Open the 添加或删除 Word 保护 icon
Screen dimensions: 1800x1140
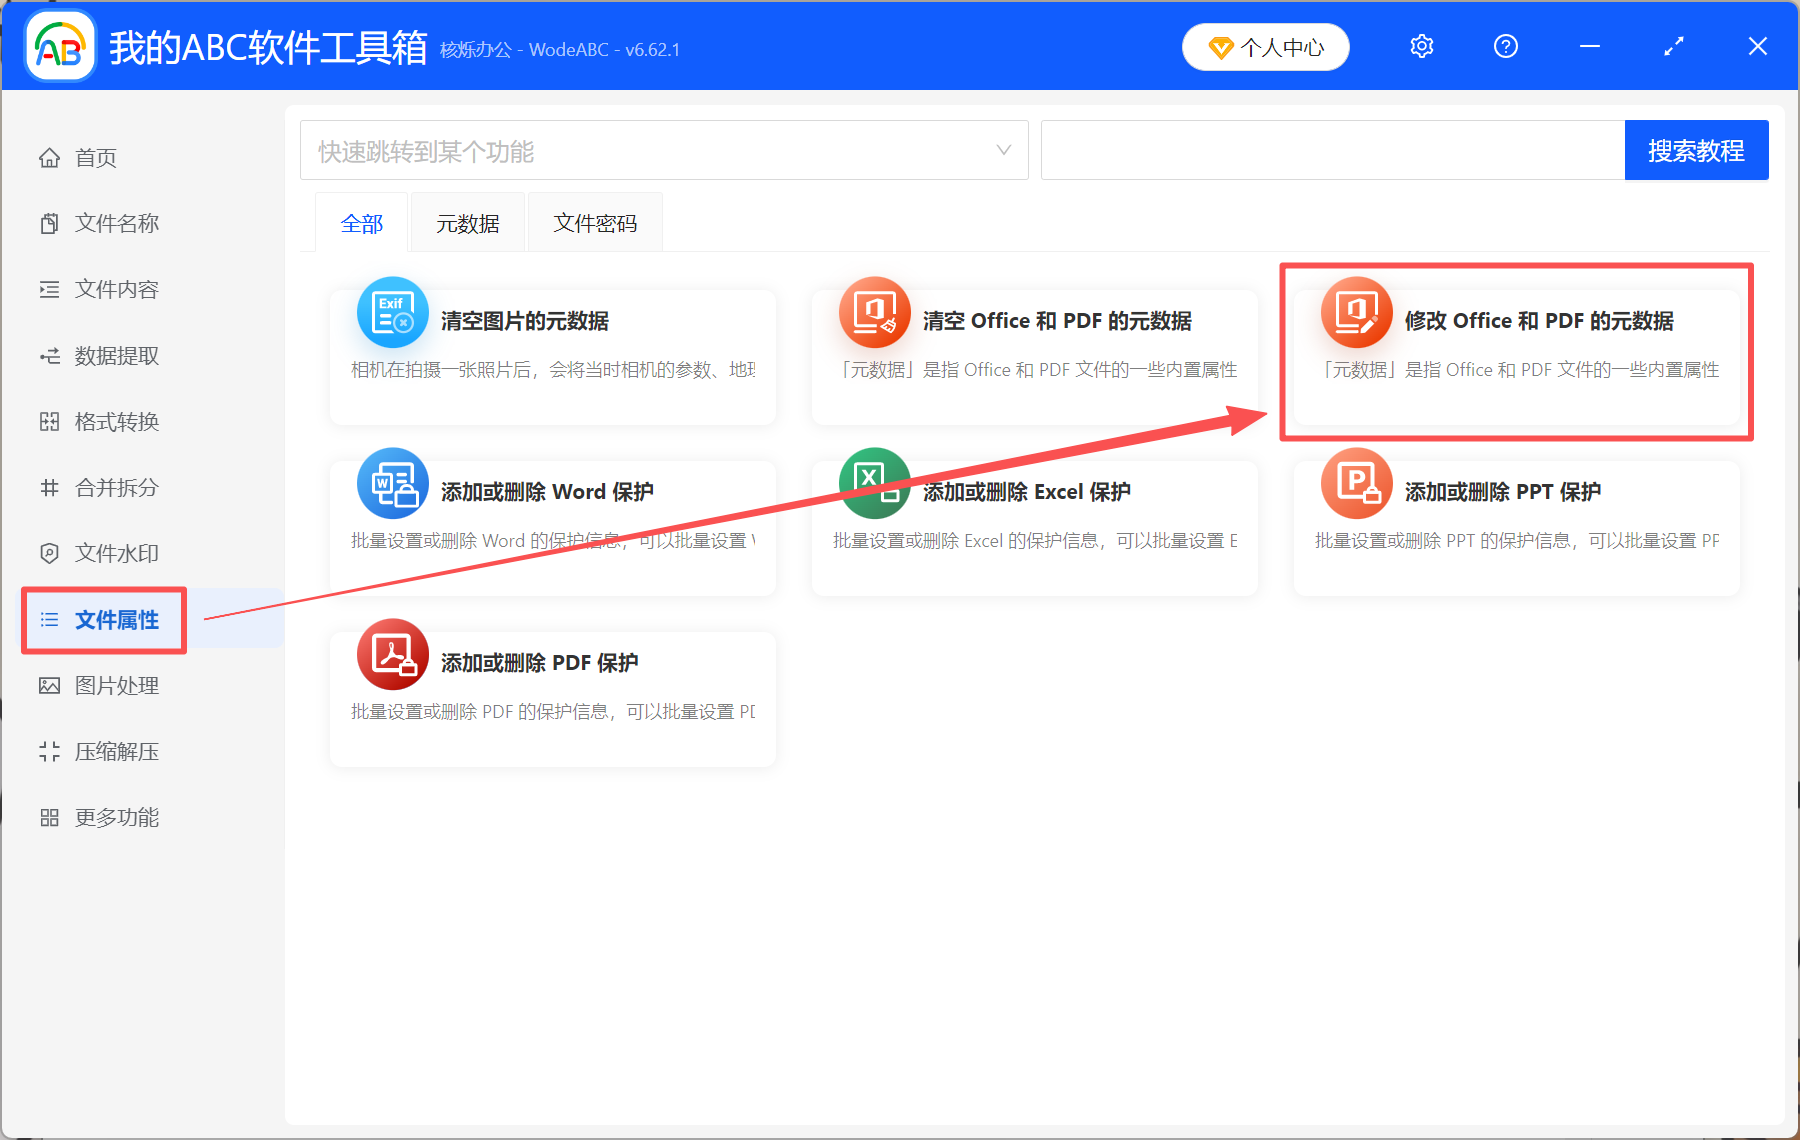tap(392, 484)
